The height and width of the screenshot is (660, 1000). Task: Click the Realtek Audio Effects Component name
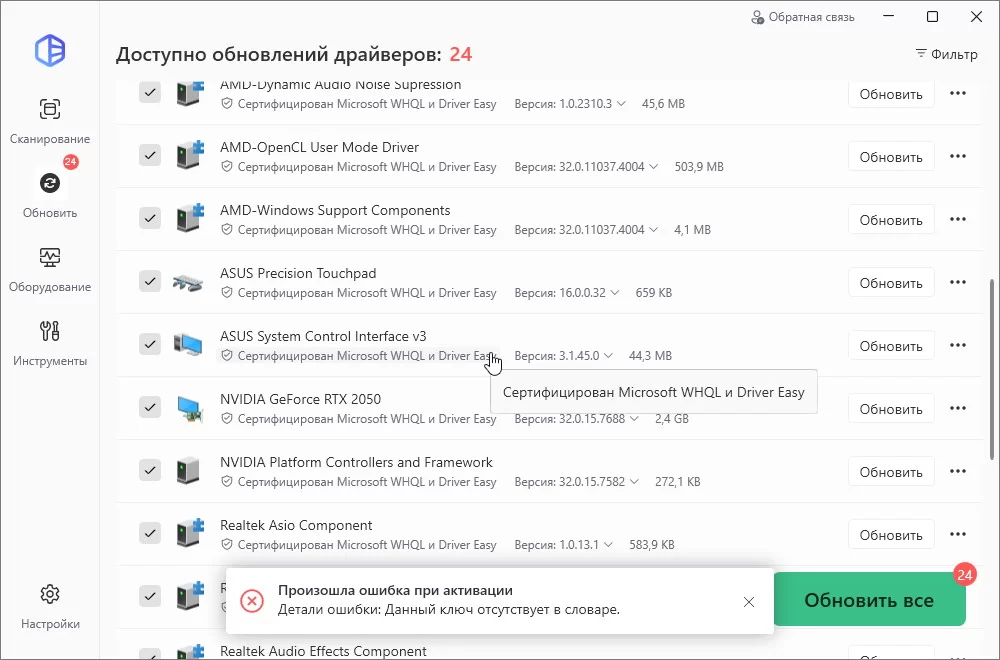[x=323, y=651]
